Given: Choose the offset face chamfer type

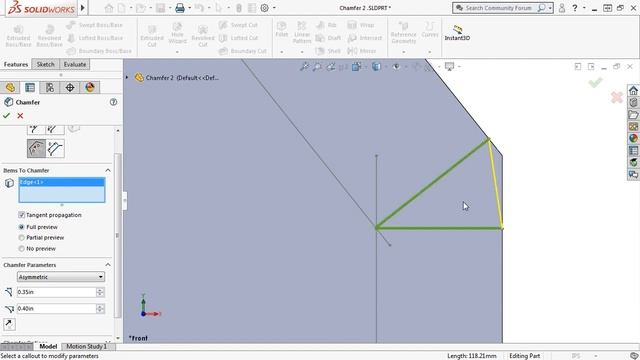Looking at the screenshot, I should [36, 149].
